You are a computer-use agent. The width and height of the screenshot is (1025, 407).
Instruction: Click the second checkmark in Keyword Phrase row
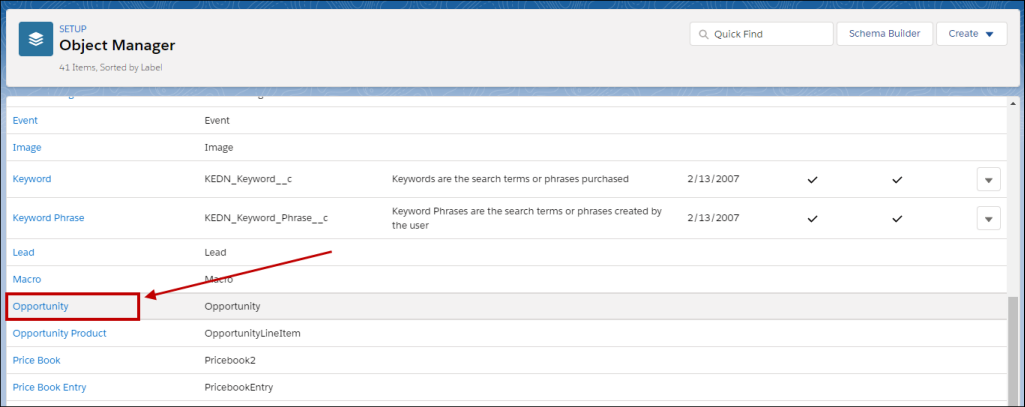[x=897, y=219]
